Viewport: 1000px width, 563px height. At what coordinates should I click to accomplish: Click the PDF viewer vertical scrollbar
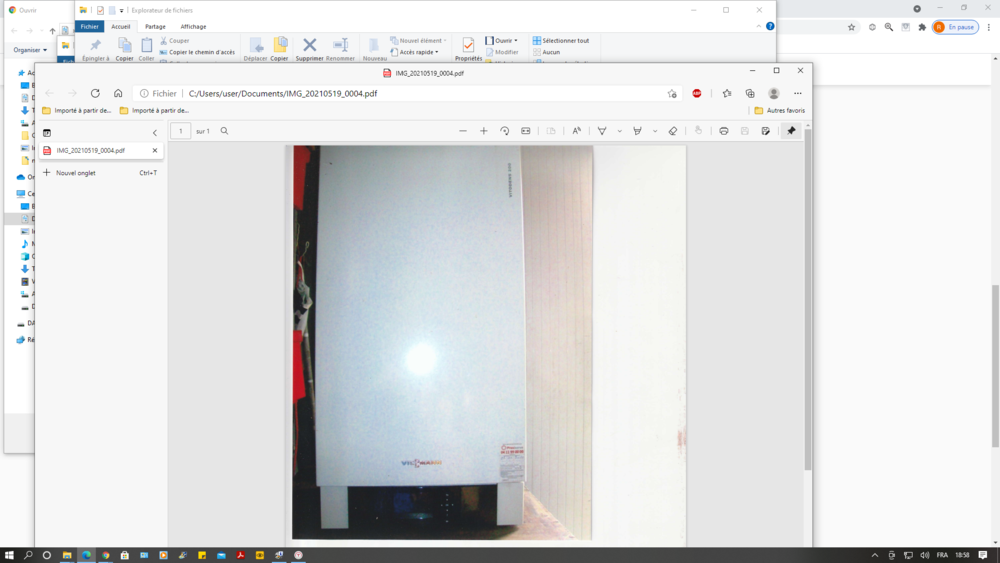pos(808,300)
